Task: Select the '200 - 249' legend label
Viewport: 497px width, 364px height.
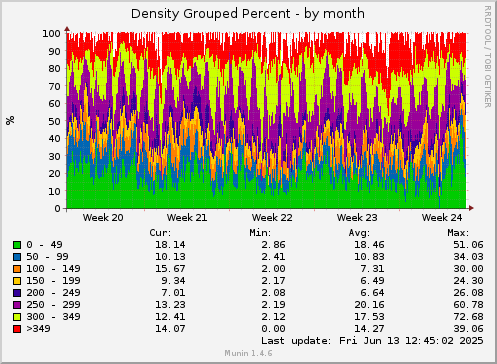Action: 53,293
